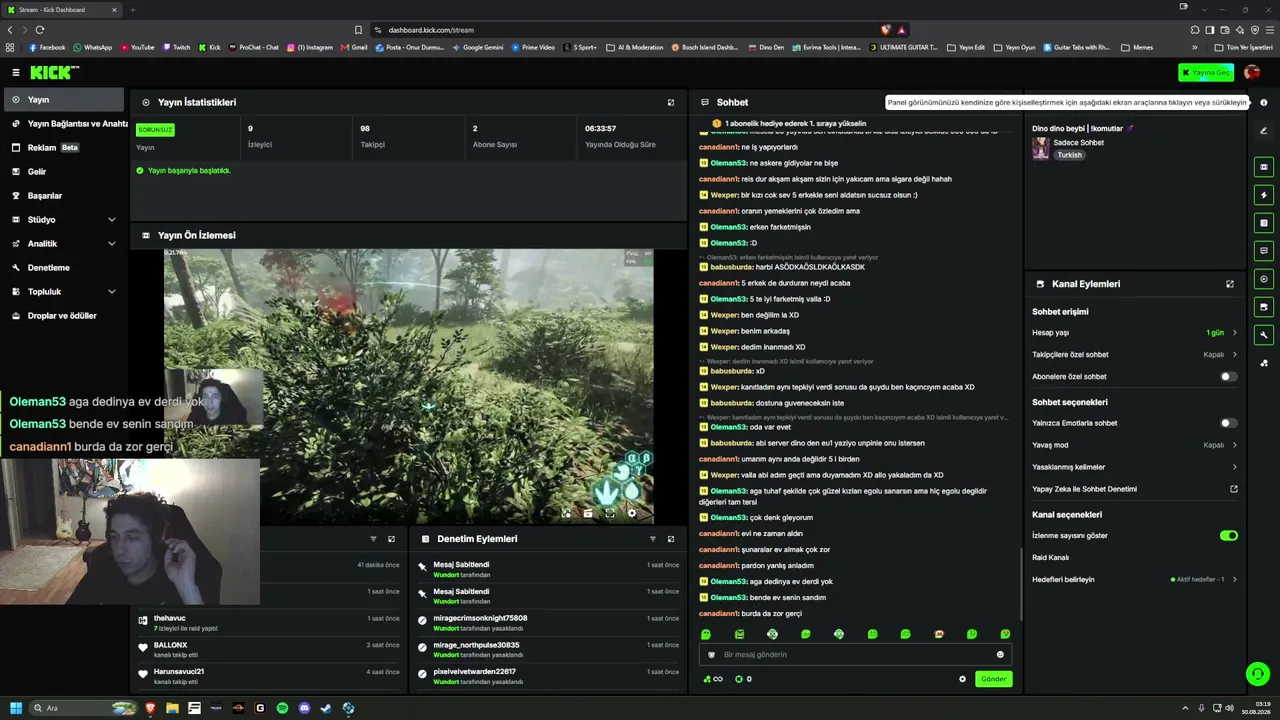The image size is (1280, 720).
Task: Maximize the Yayın İstatistikleri panel
Action: pos(671,102)
